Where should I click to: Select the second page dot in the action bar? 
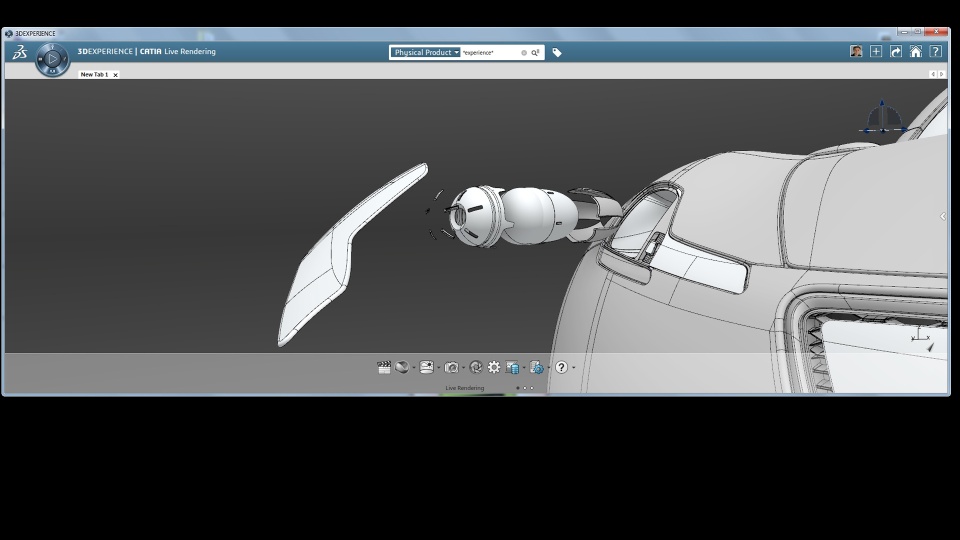[x=525, y=388]
